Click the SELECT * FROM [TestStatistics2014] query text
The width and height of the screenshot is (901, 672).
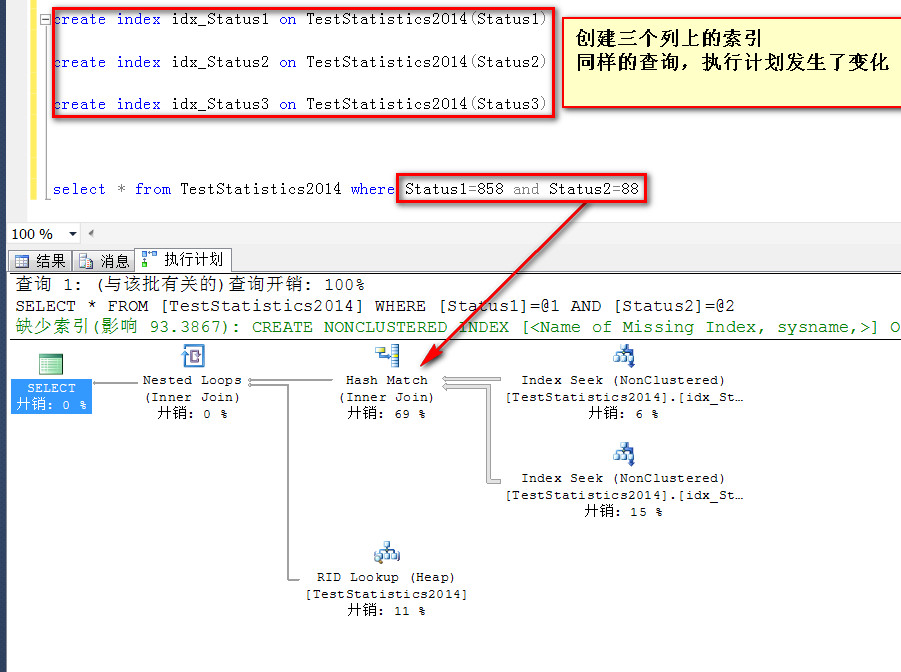tap(375, 306)
